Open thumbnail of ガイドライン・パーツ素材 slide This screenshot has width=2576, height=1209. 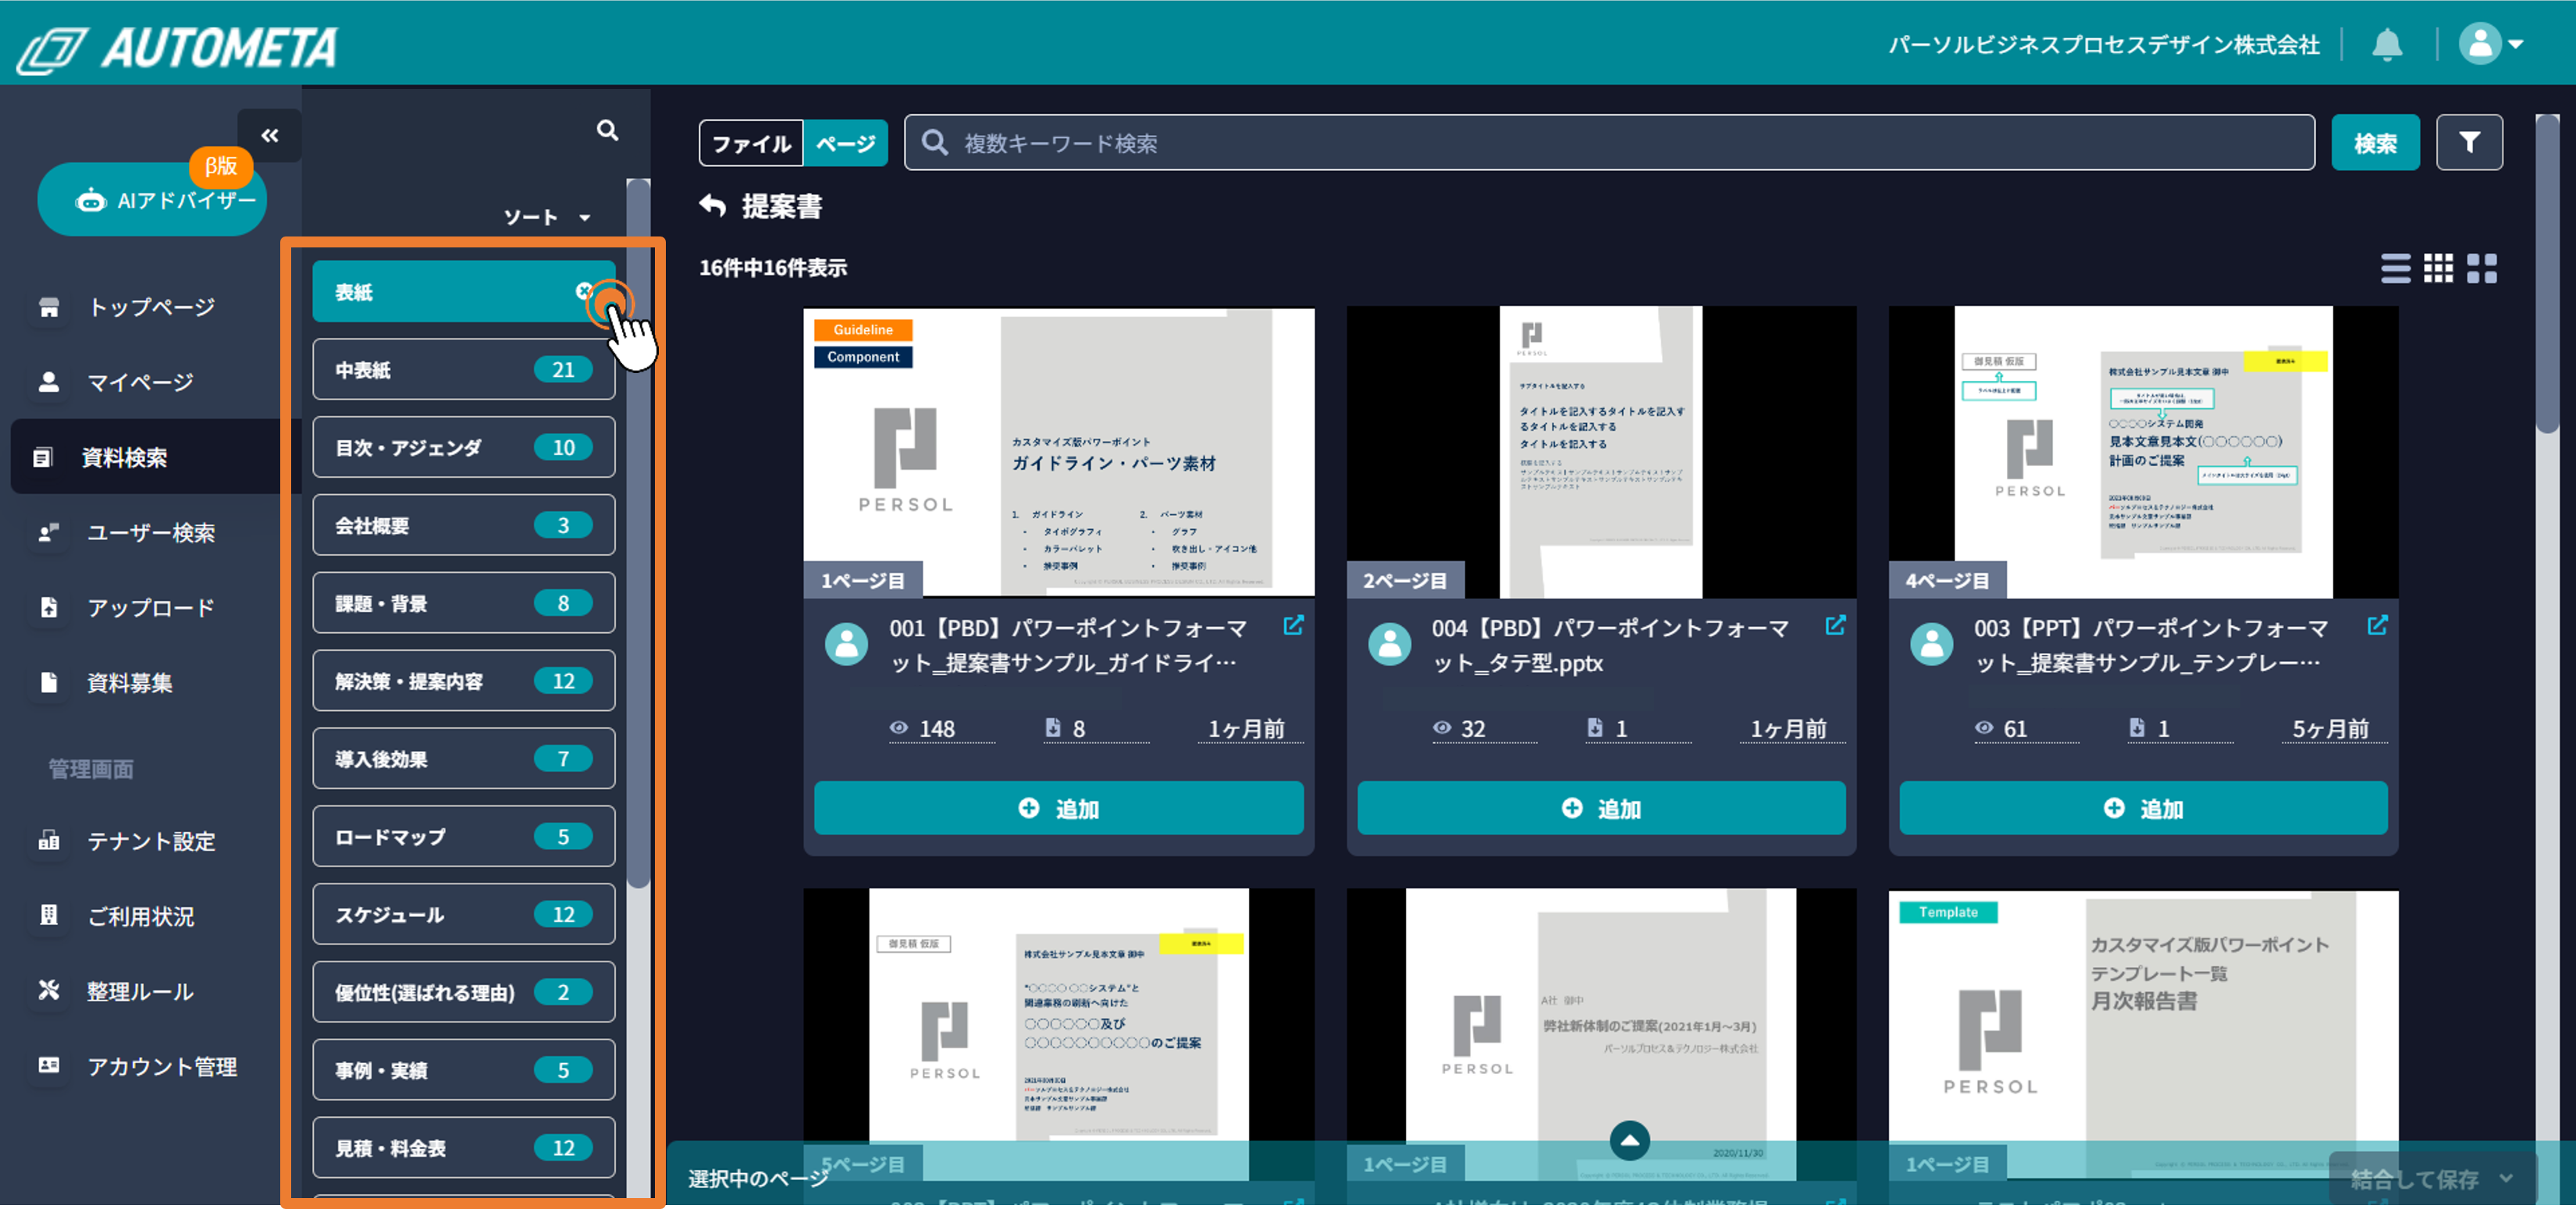pyautogui.click(x=1059, y=452)
